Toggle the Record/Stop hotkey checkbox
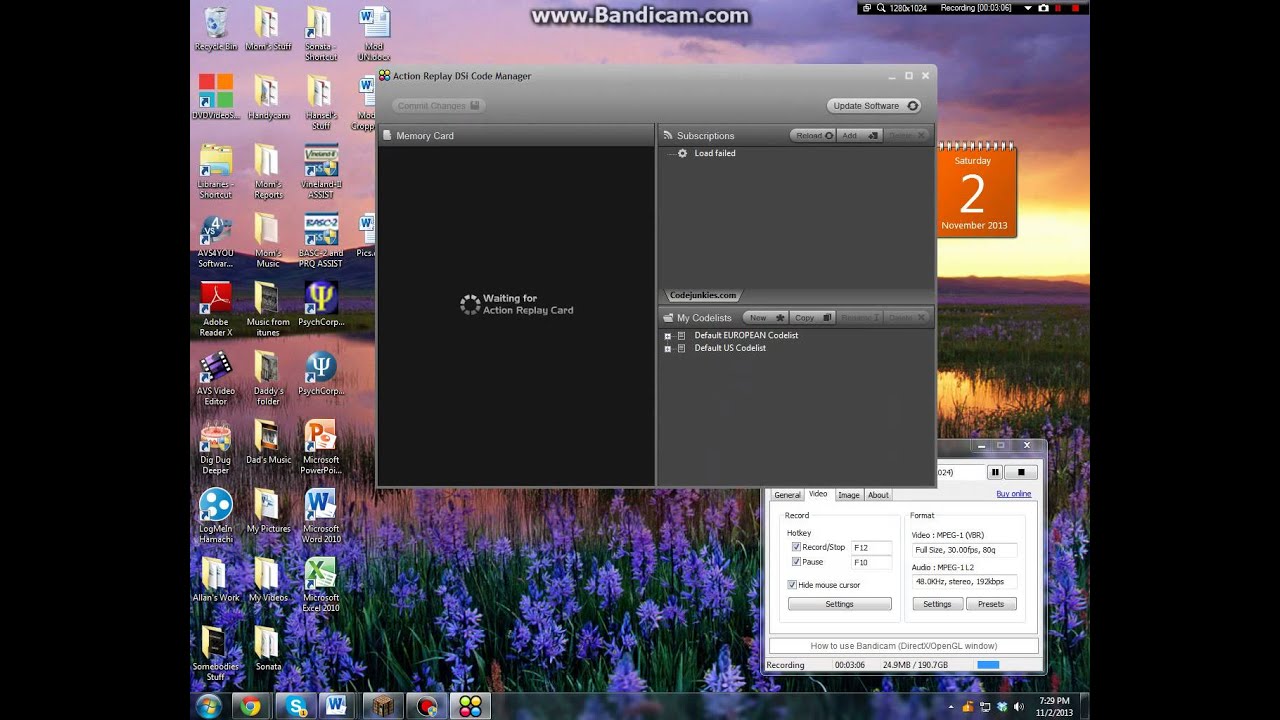This screenshot has width=1280, height=720. [796, 547]
